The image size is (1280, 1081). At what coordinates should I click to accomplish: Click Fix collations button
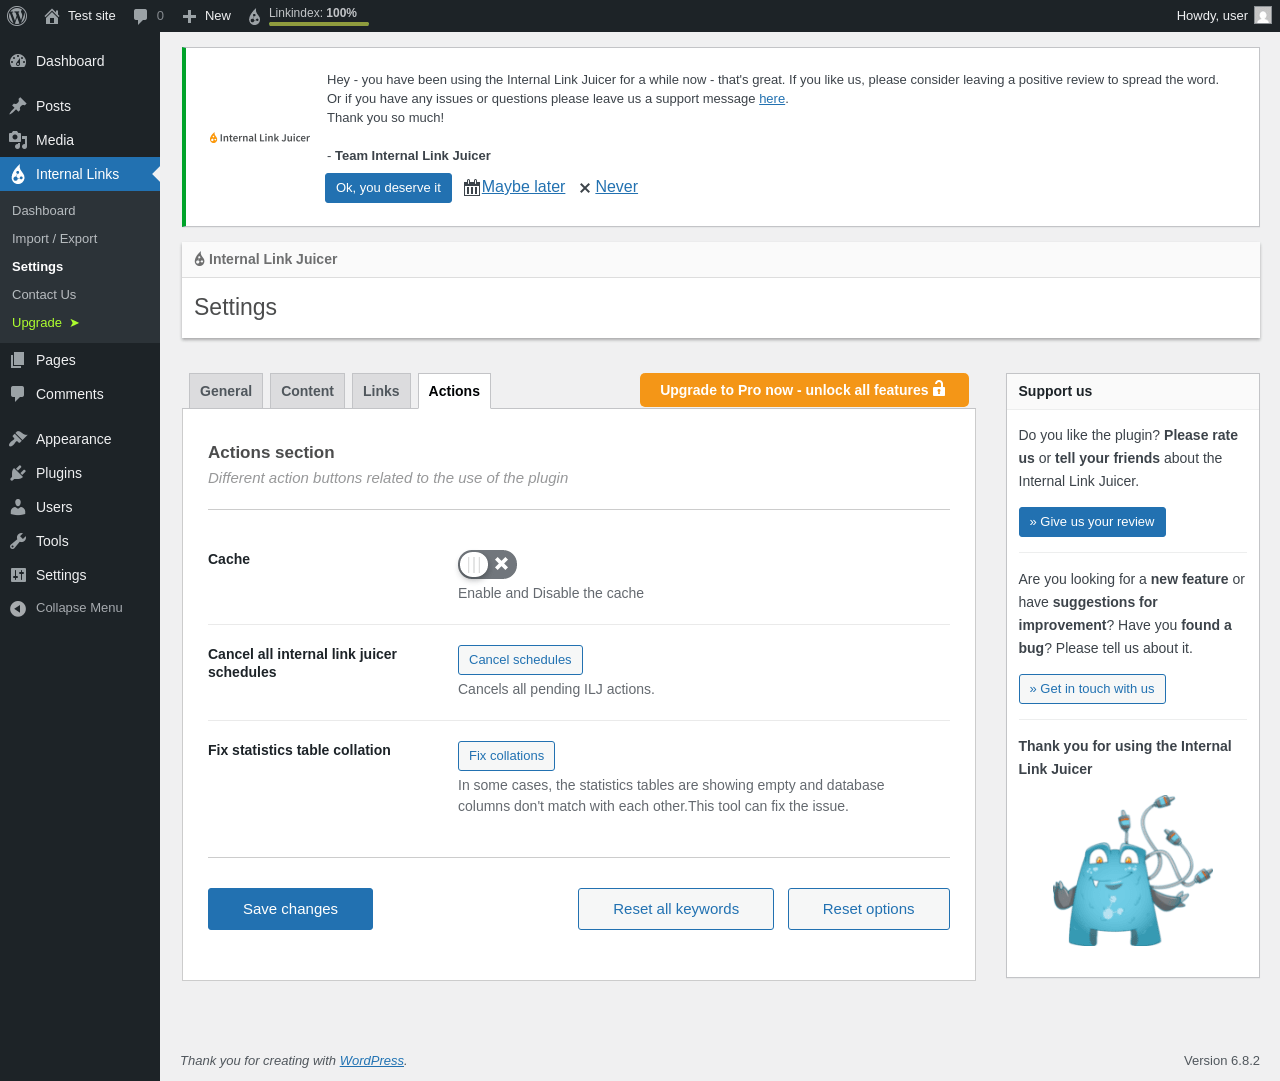tap(506, 756)
